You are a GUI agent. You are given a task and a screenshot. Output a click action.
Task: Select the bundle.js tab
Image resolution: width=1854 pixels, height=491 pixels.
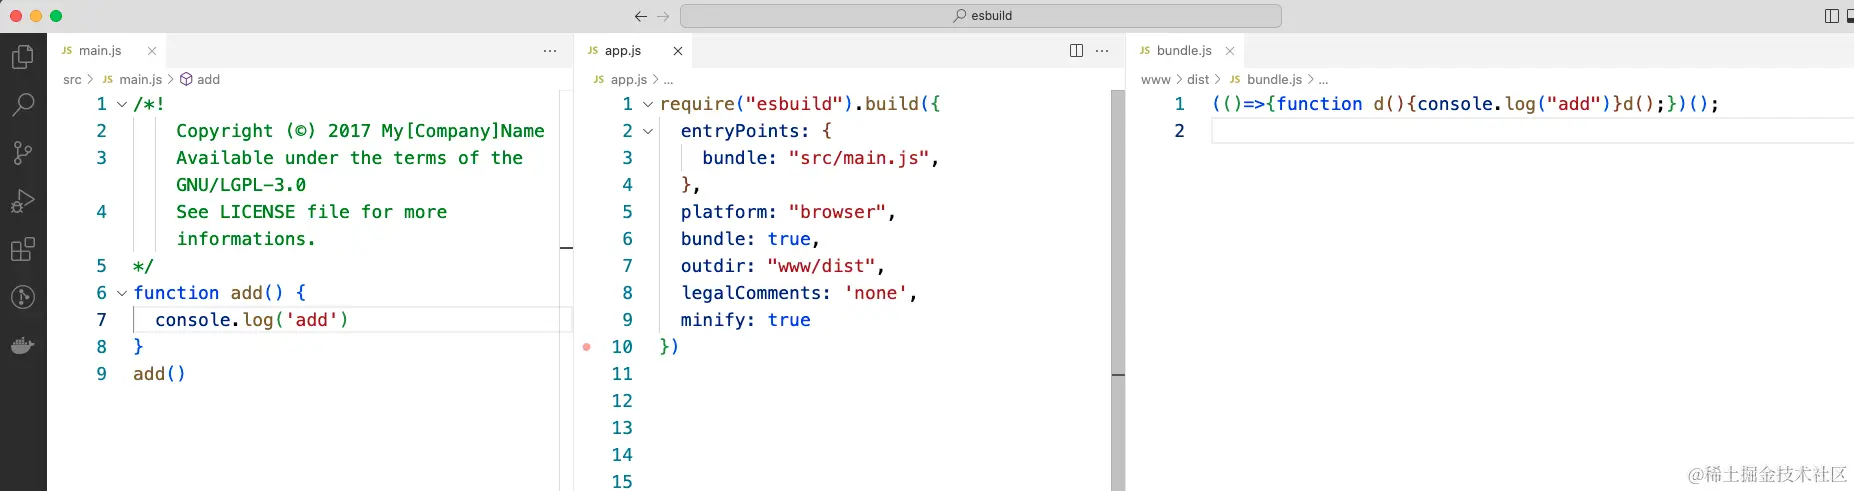[1184, 51]
